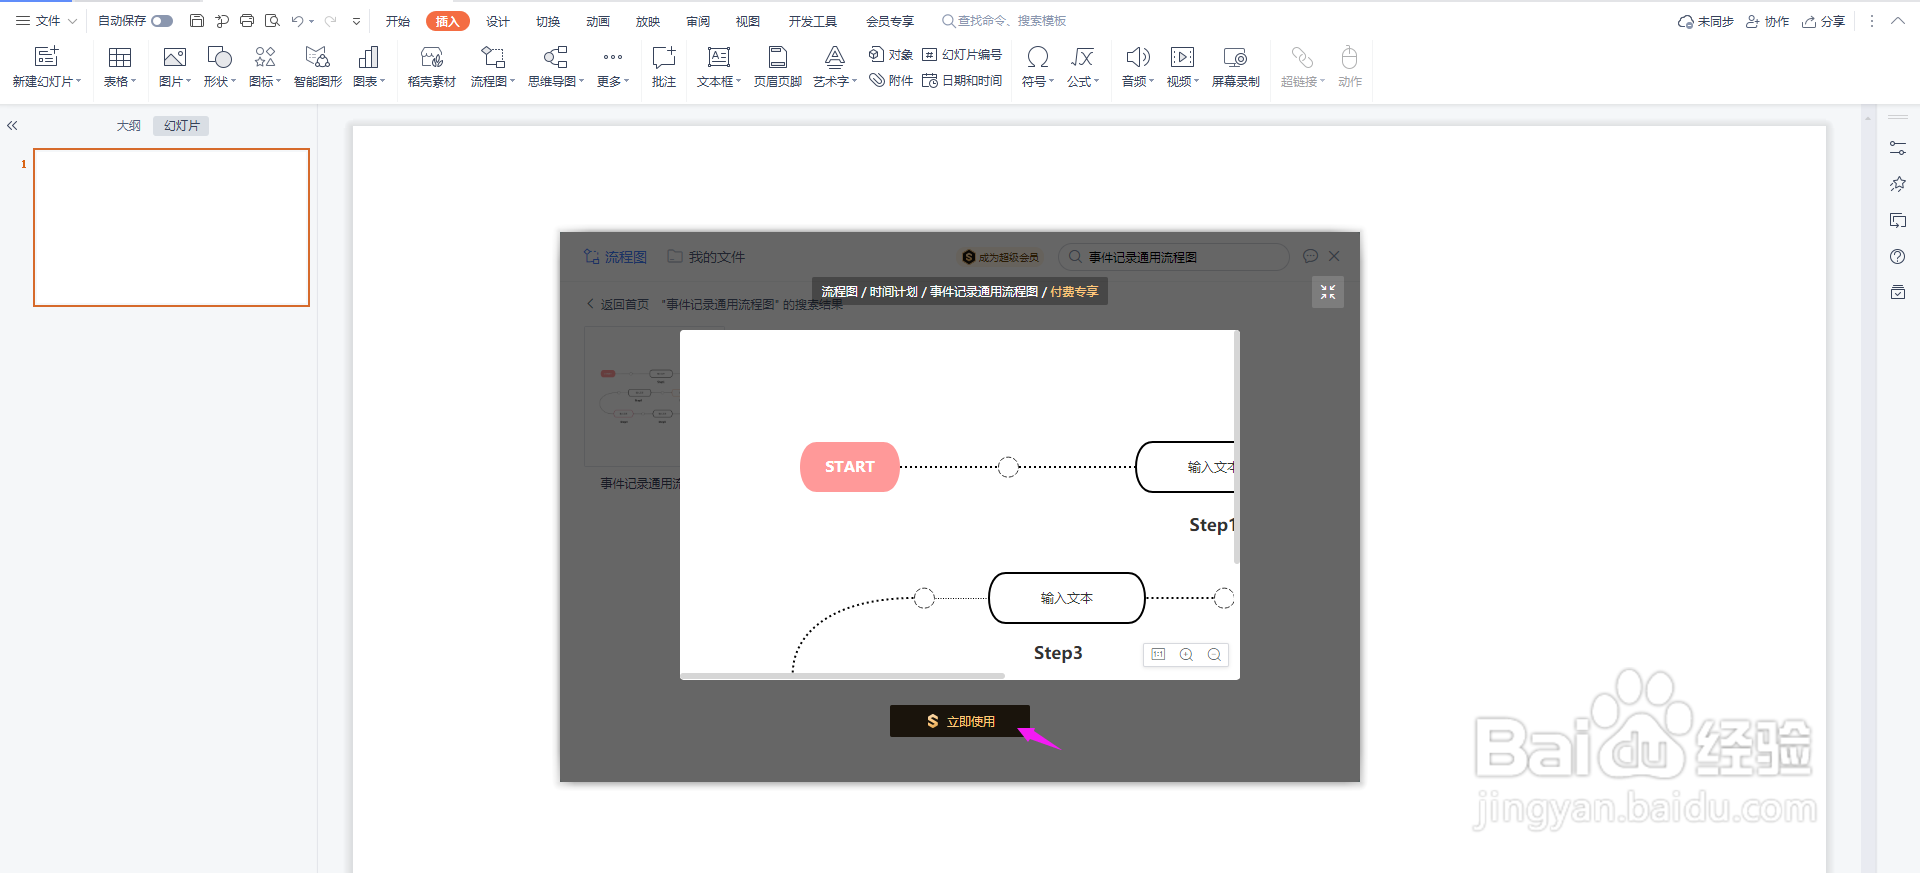Viewport: 1920px width, 873px height.
Task: Click the 流程图 tab in dialog
Action: pos(616,257)
